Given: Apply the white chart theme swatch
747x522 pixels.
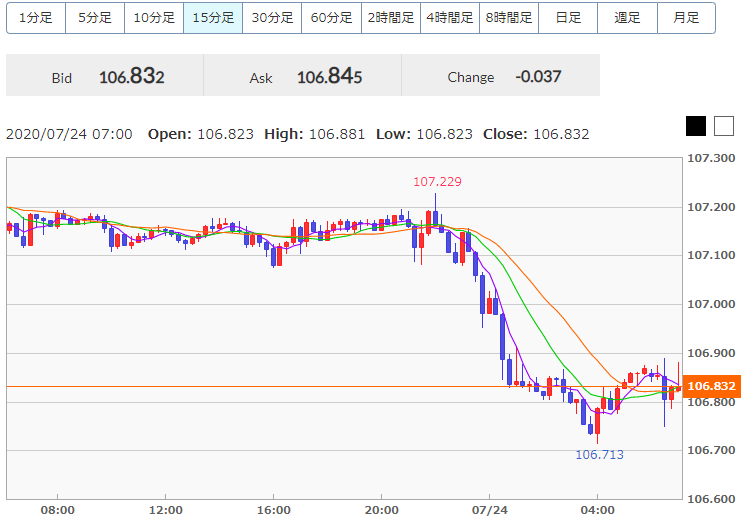Looking at the screenshot, I should point(724,126).
